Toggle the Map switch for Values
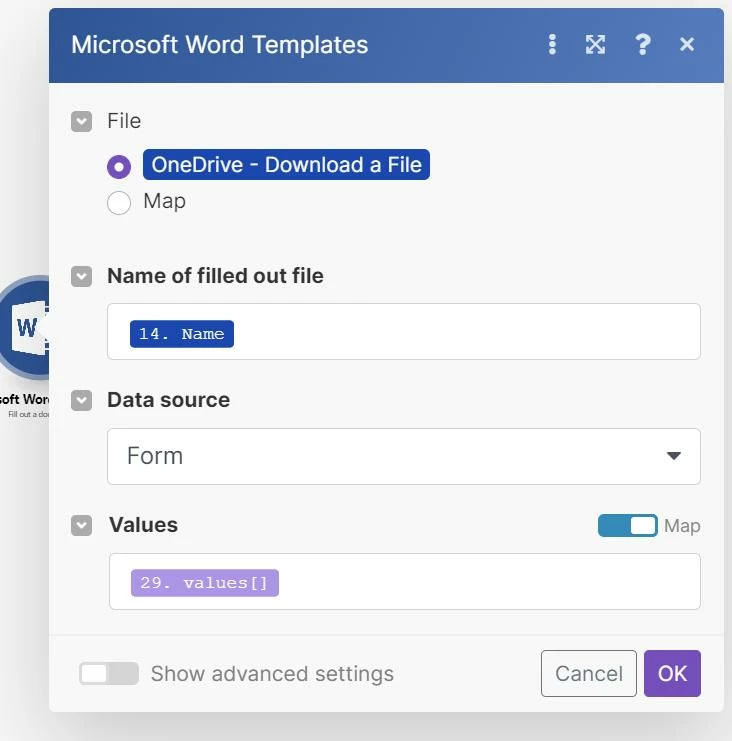The width and height of the screenshot is (732, 741). 628,526
